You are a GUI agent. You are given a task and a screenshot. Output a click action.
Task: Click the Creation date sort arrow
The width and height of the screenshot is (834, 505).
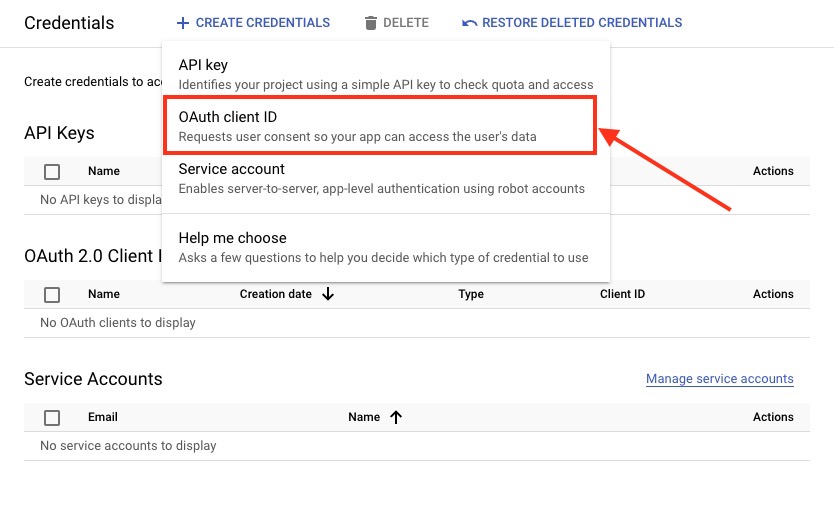pos(328,294)
